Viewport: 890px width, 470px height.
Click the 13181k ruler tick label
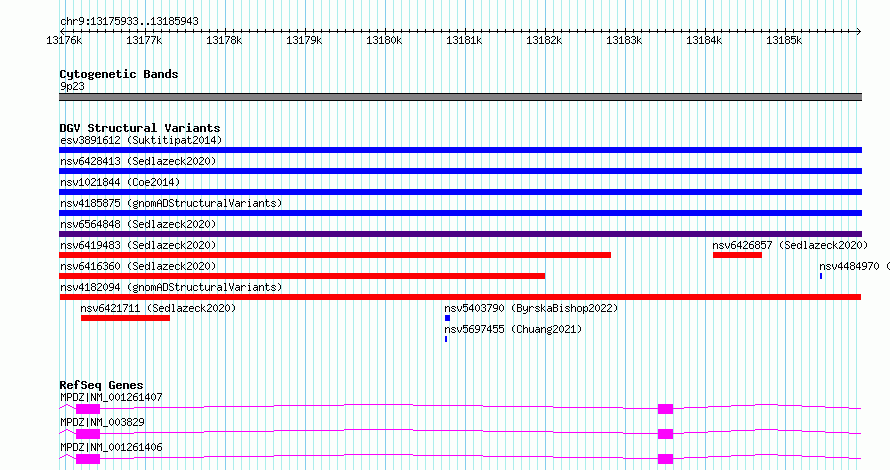(464, 40)
